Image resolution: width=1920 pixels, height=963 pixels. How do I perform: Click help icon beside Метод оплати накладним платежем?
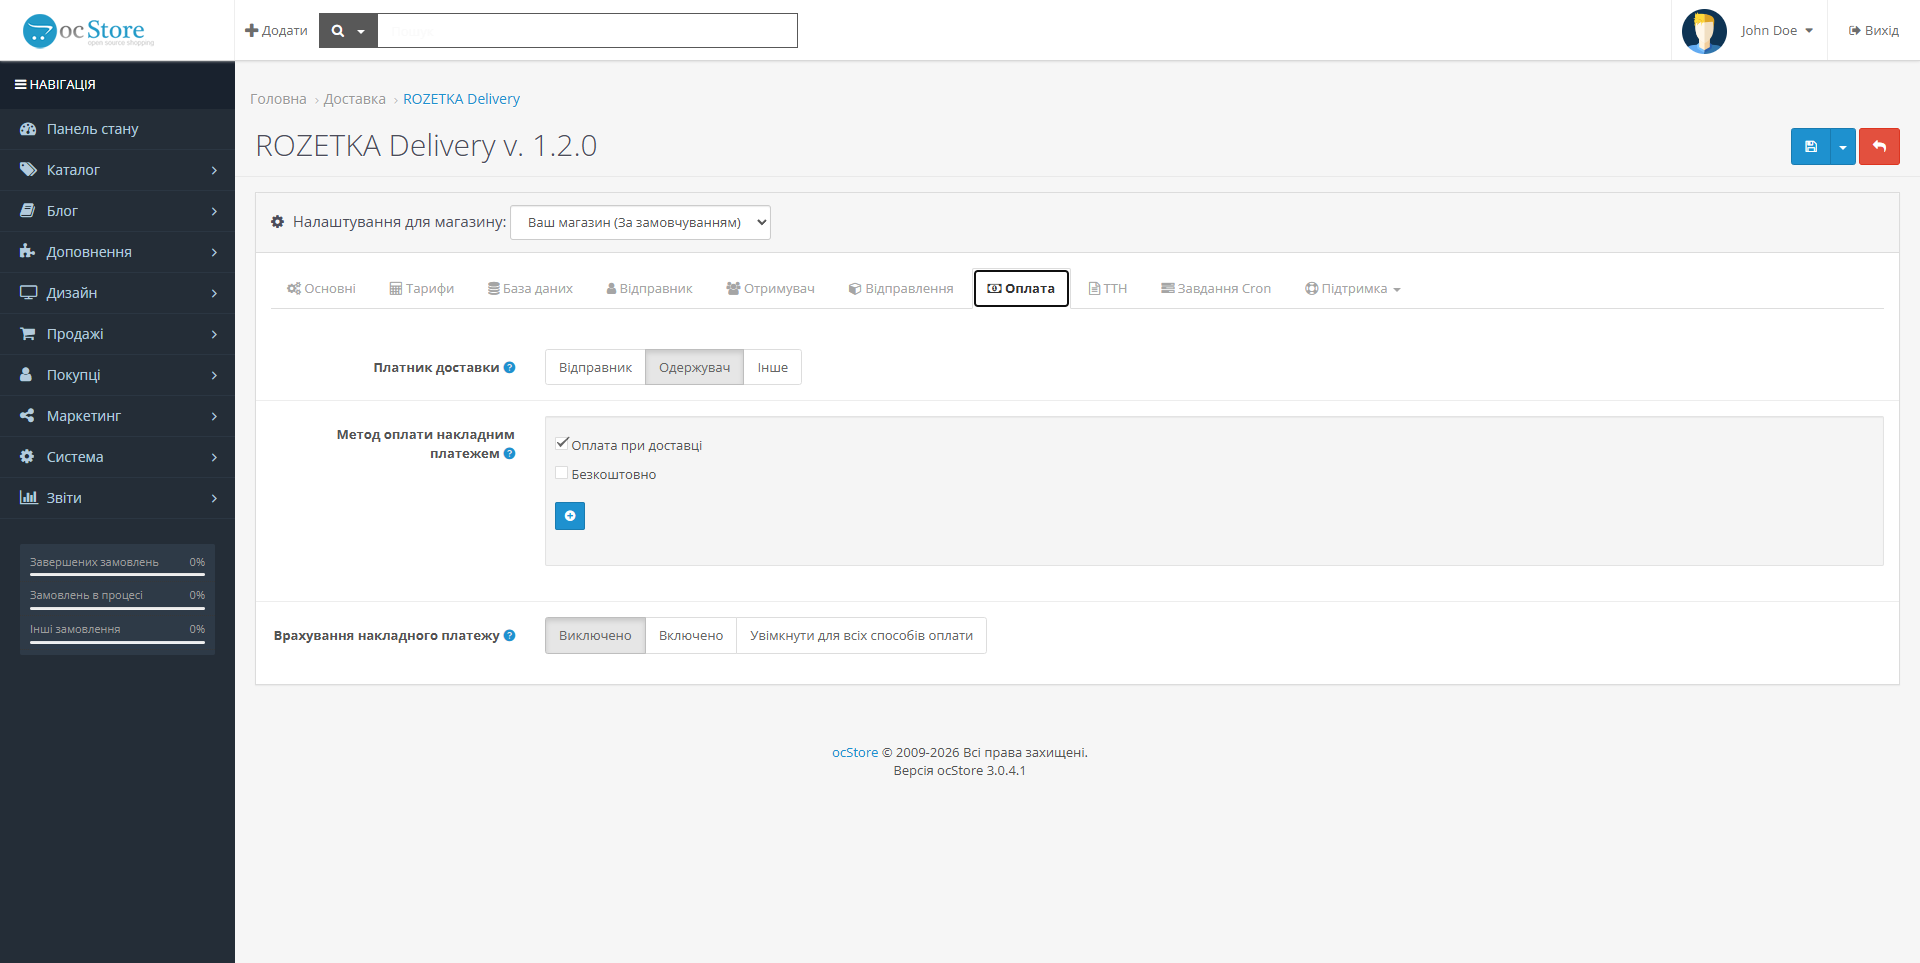[x=510, y=453]
